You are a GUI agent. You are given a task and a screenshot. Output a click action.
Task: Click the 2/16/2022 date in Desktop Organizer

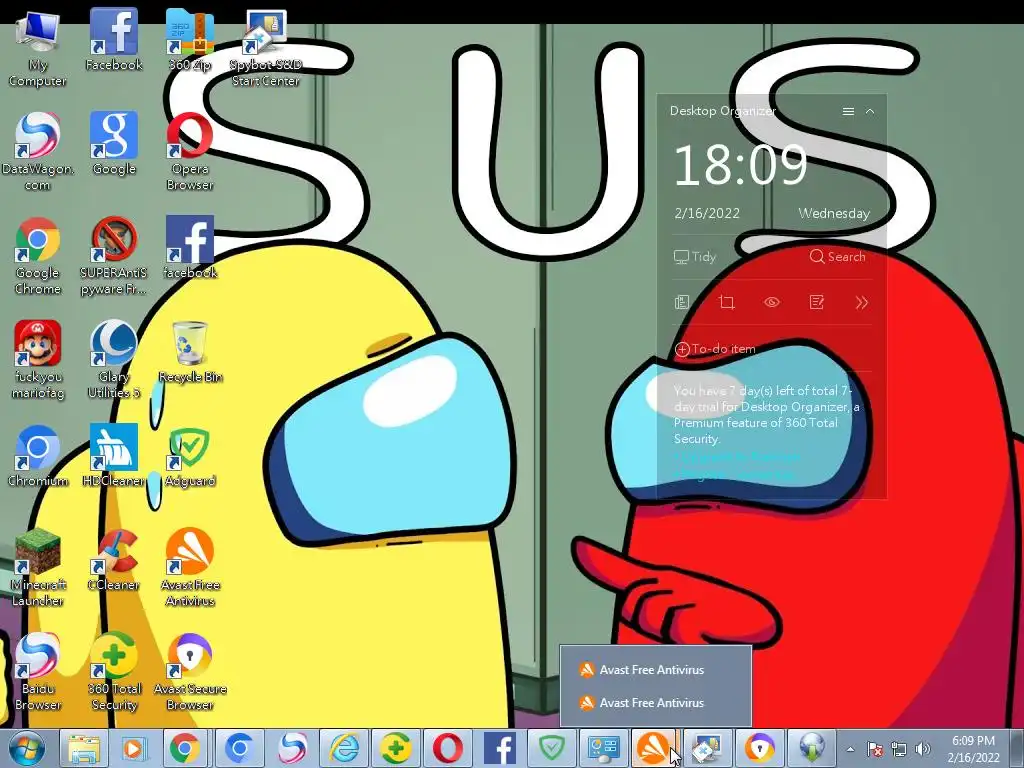(x=707, y=213)
